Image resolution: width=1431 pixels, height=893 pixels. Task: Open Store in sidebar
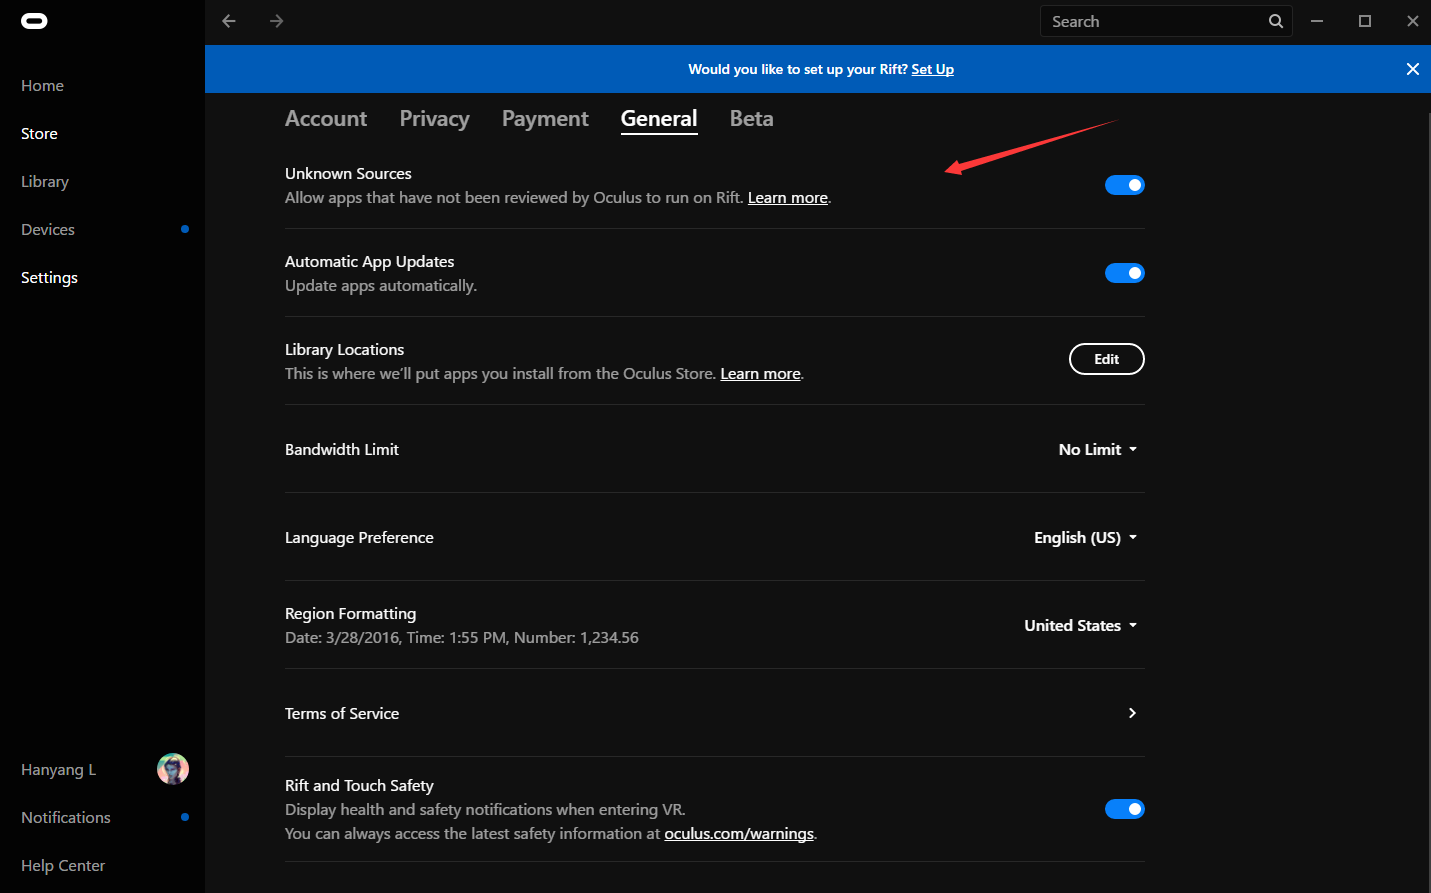[39, 134]
